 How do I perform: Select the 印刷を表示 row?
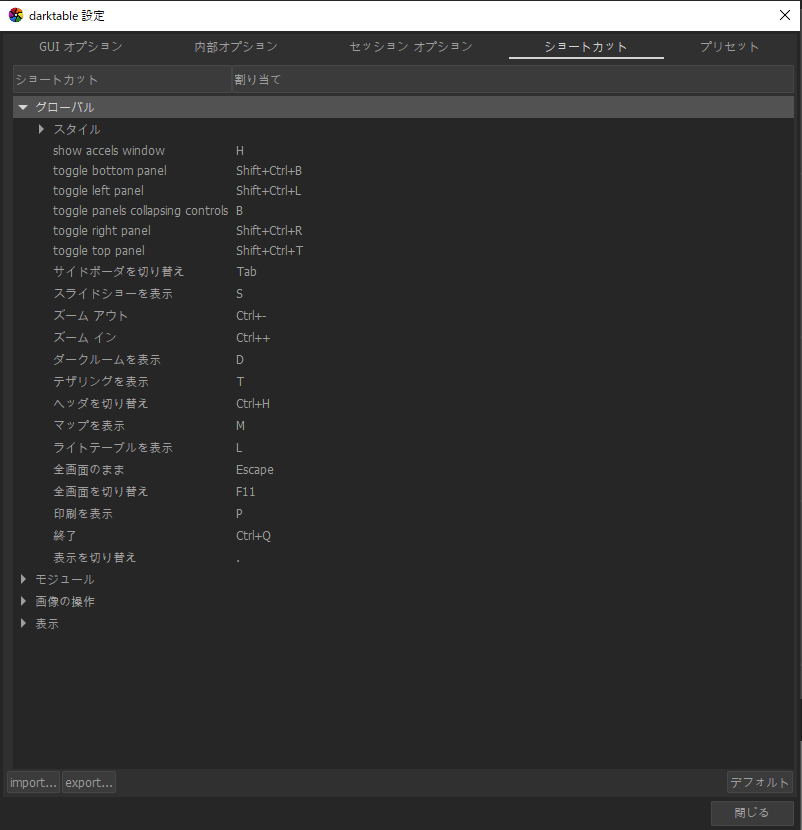(x=403, y=513)
